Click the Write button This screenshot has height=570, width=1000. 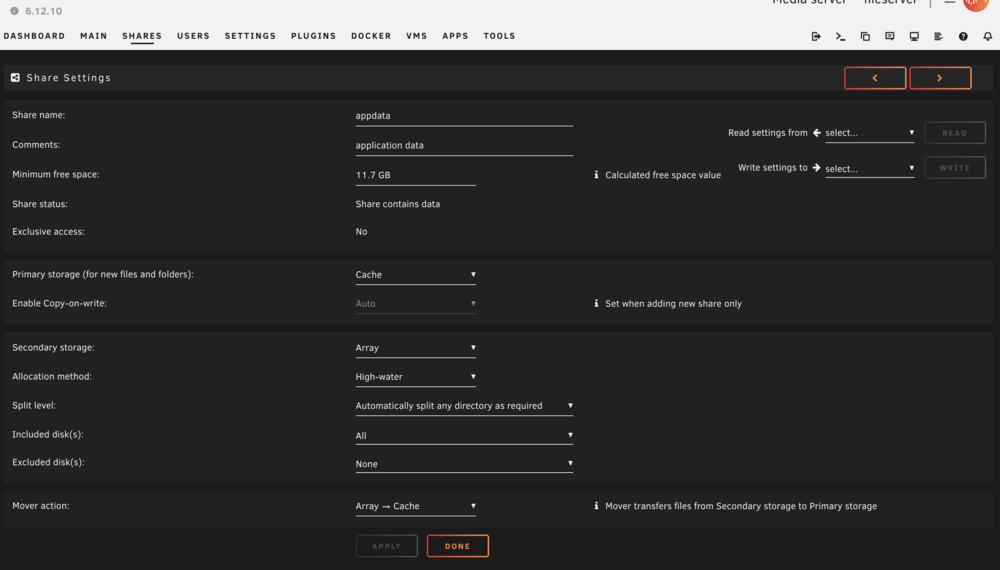[955, 168]
